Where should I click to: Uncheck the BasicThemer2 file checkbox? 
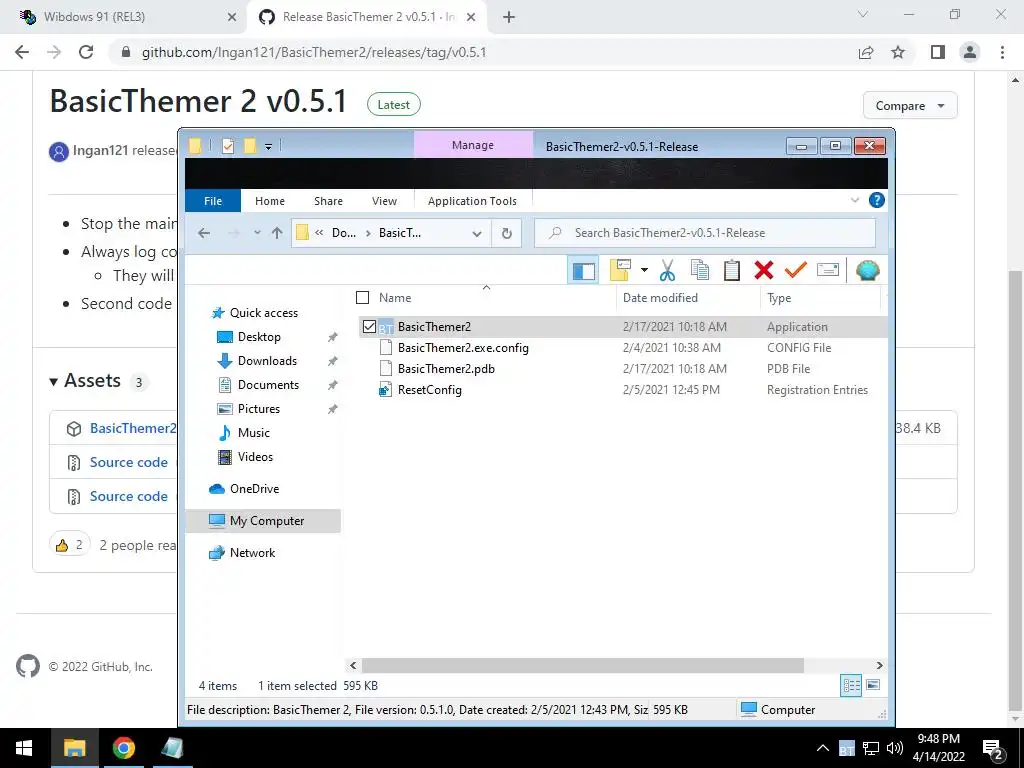(x=369, y=327)
